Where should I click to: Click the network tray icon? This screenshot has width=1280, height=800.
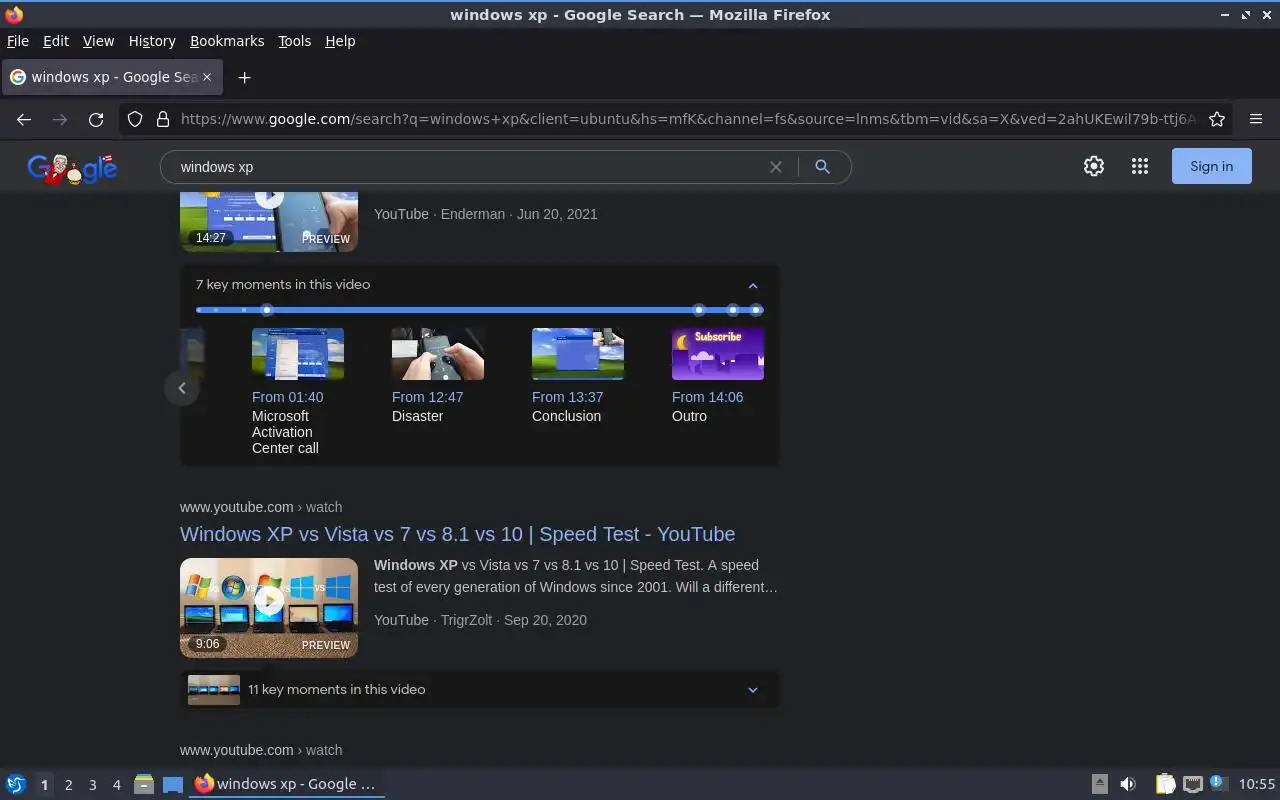pos(1192,784)
